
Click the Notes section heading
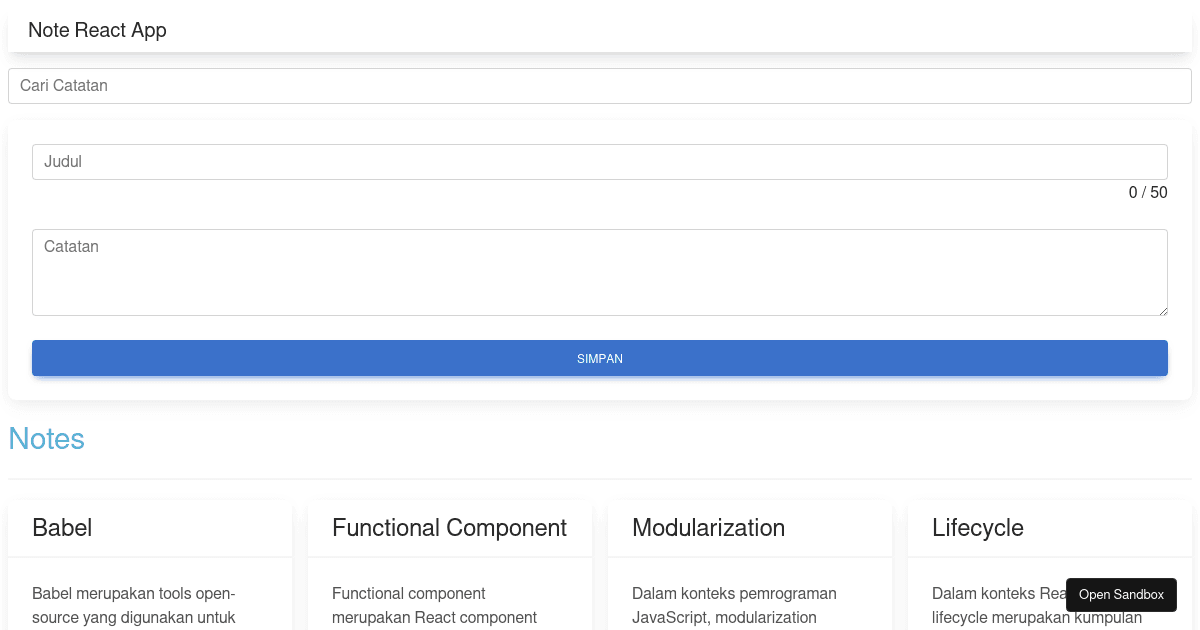tap(46, 439)
